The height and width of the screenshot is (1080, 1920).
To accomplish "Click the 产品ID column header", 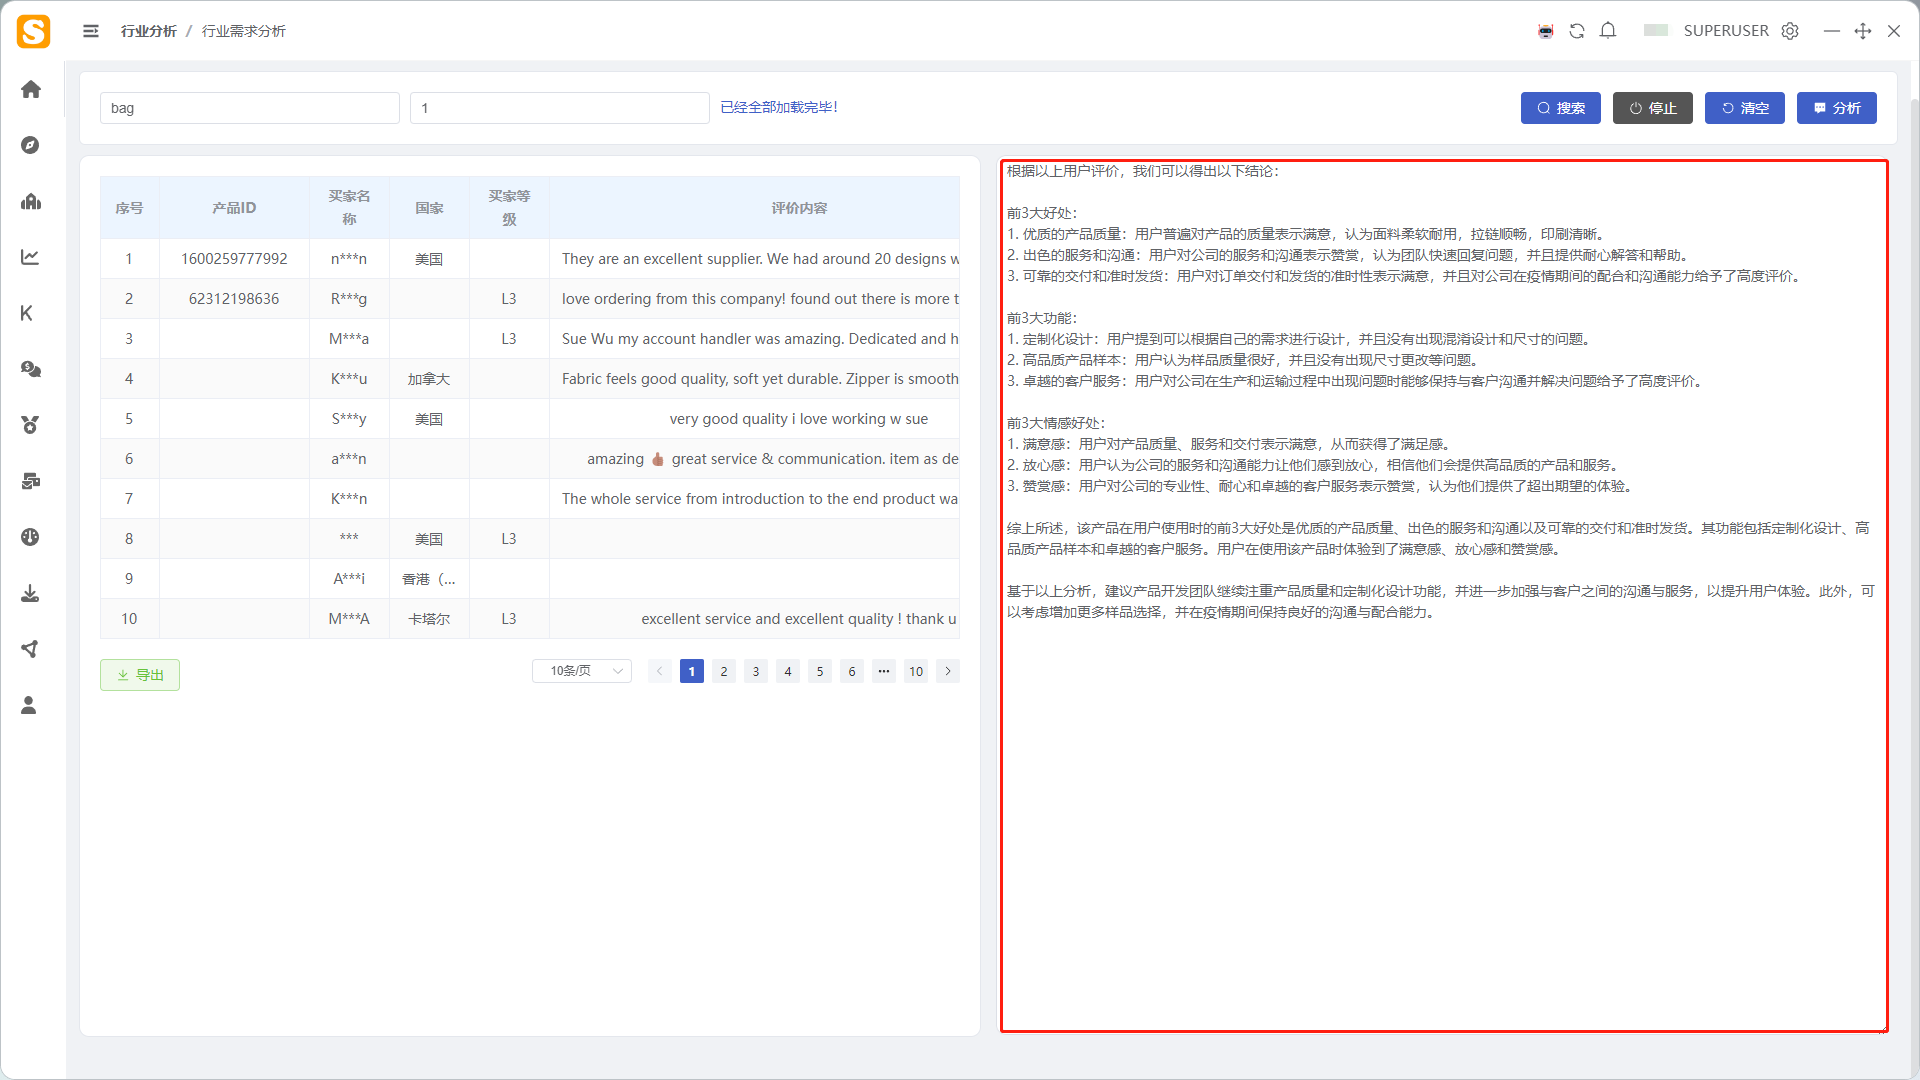I will pos(234,208).
